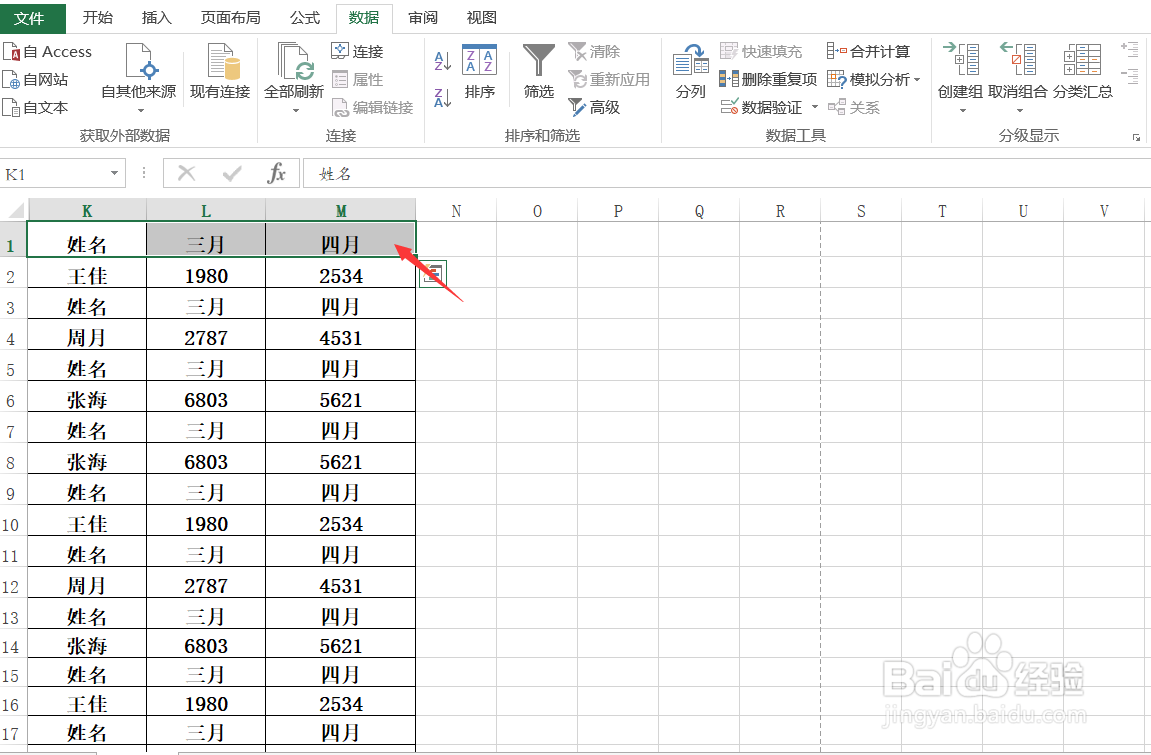Click 重新应用 to reapply the filter
This screenshot has height=755, width=1151.
(609, 79)
